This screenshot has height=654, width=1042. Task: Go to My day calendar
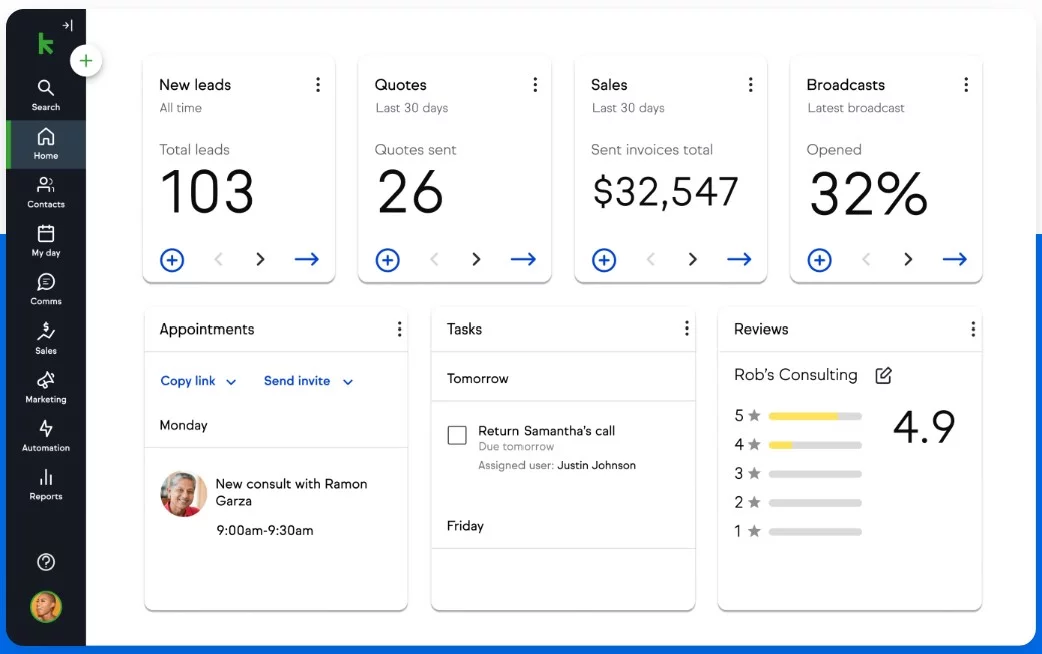click(46, 241)
